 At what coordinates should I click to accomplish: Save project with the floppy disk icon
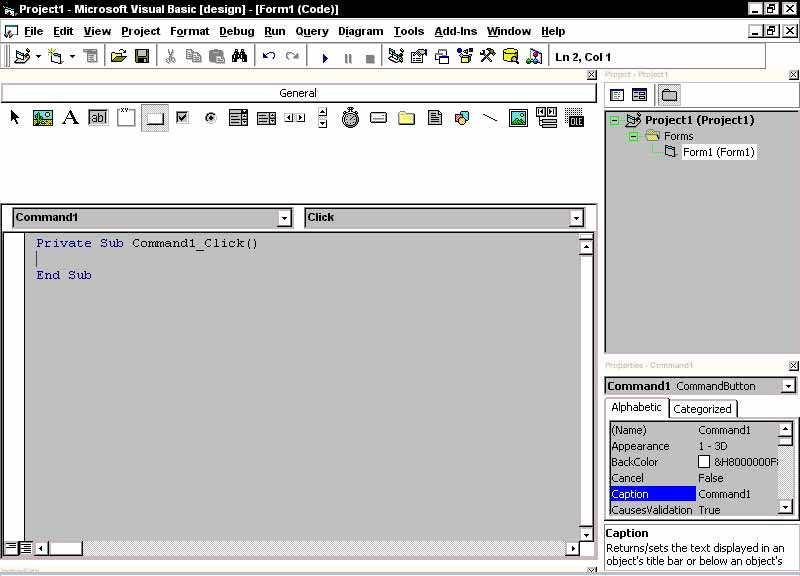[x=142, y=57]
